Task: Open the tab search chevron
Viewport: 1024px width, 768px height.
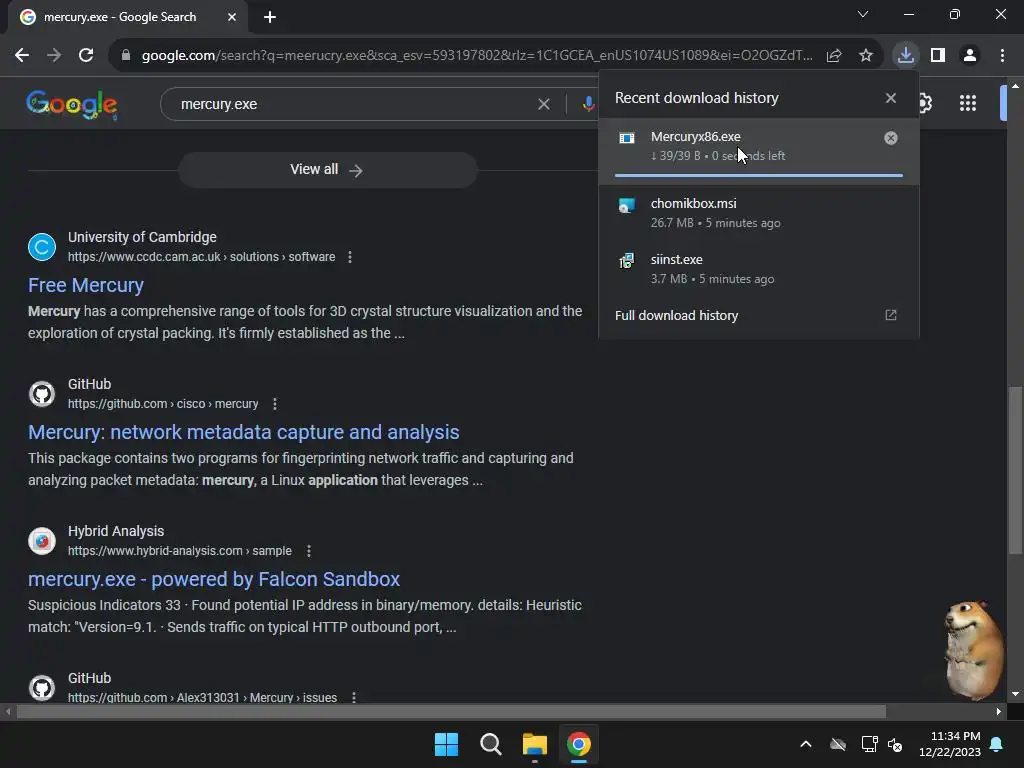Action: 863,14
